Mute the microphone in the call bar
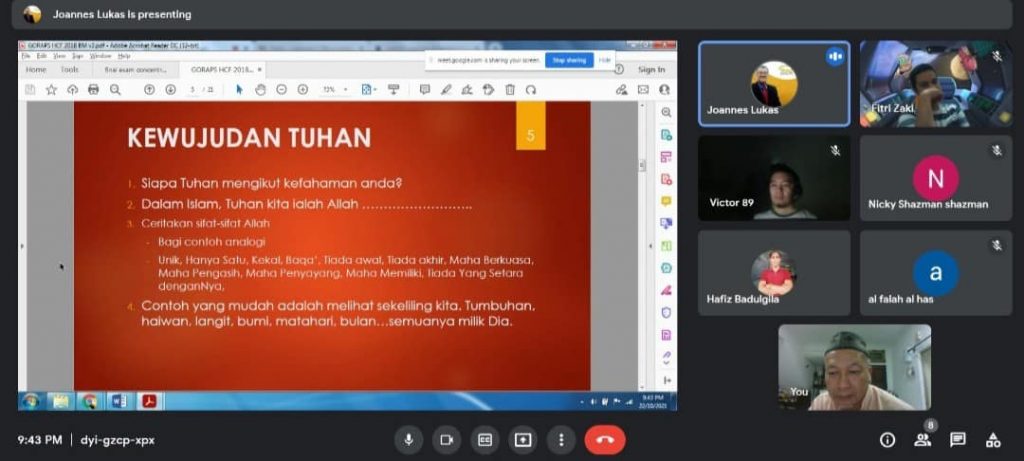Image resolution: width=1024 pixels, height=461 pixels. point(408,440)
